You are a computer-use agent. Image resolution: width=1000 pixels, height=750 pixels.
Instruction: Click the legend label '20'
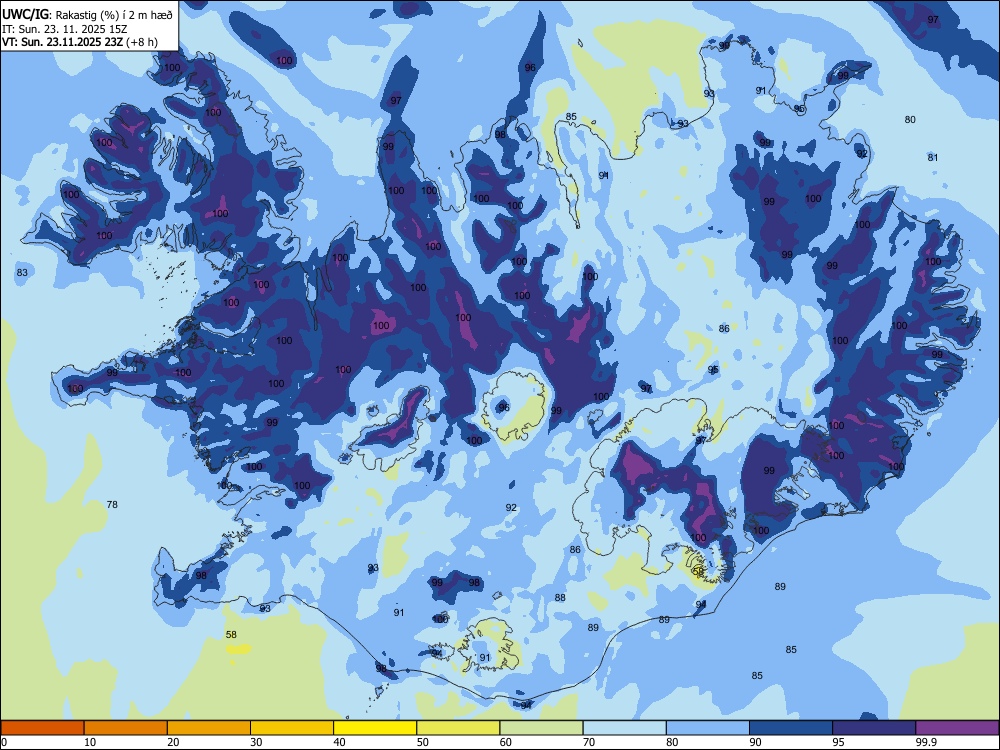click(x=173, y=742)
